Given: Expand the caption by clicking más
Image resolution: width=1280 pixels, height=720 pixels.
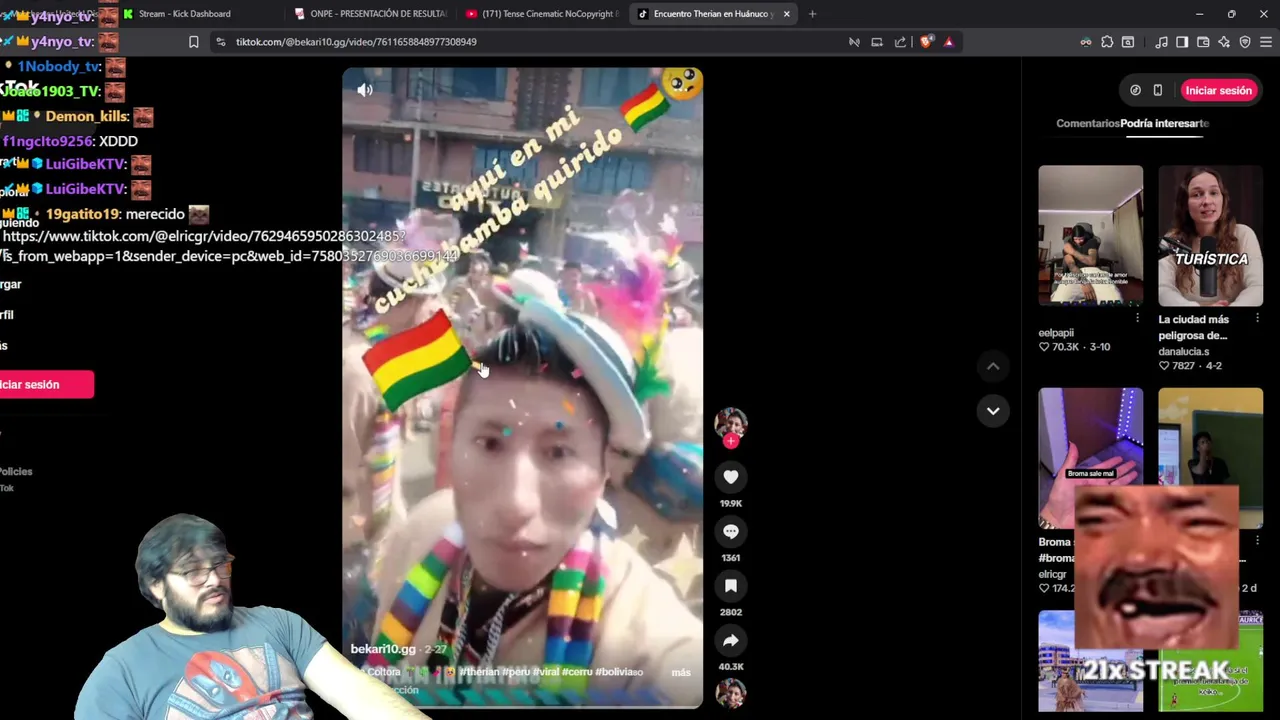Looking at the screenshot, I should pyautogui.click(x=681, y=672).
